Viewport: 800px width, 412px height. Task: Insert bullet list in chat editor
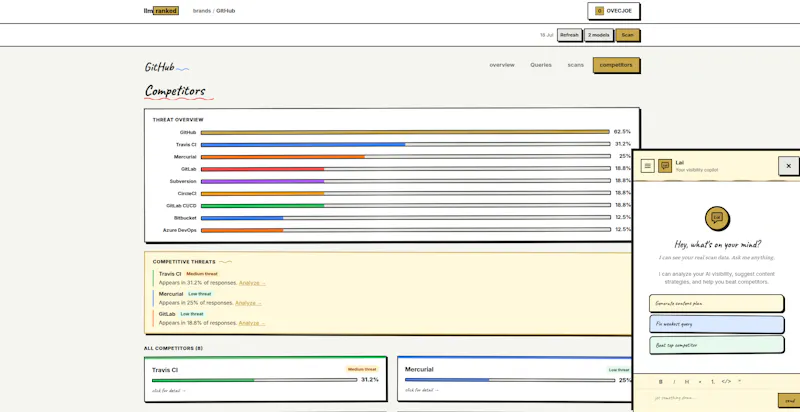point(700,381)
